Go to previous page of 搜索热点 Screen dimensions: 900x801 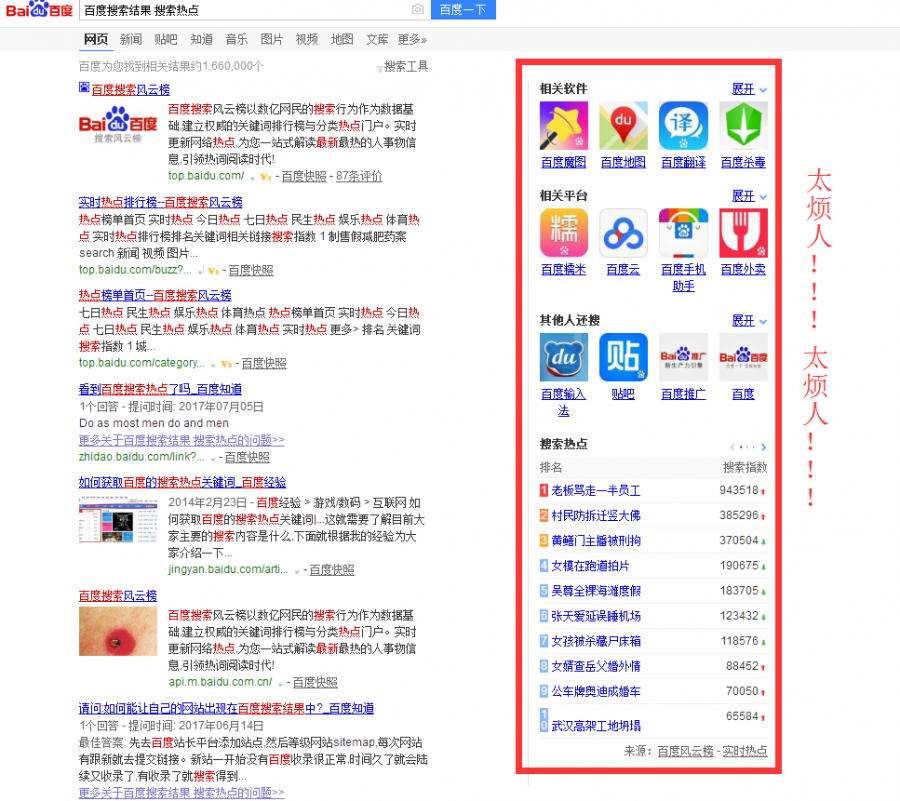(x=732, y=446)
